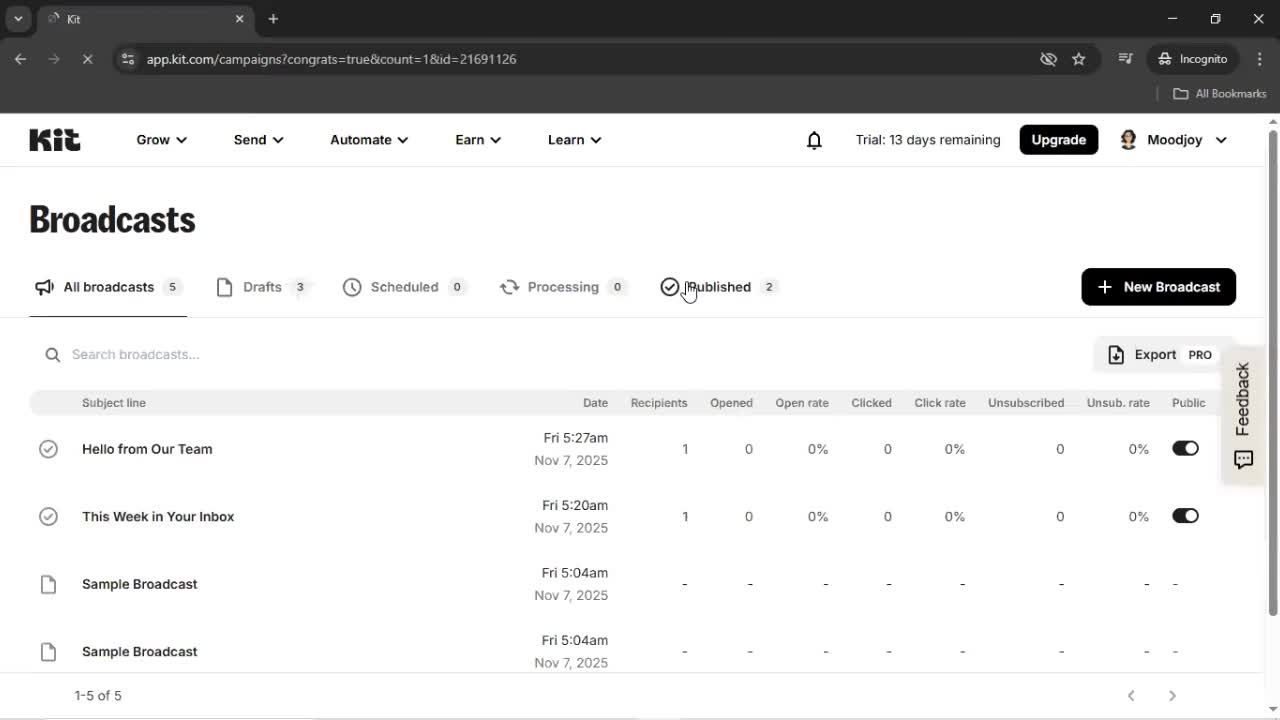Click the eye visibility icon in the address bar
The height and width of the screenshot is (720, 1280).
click(1048, 59)
